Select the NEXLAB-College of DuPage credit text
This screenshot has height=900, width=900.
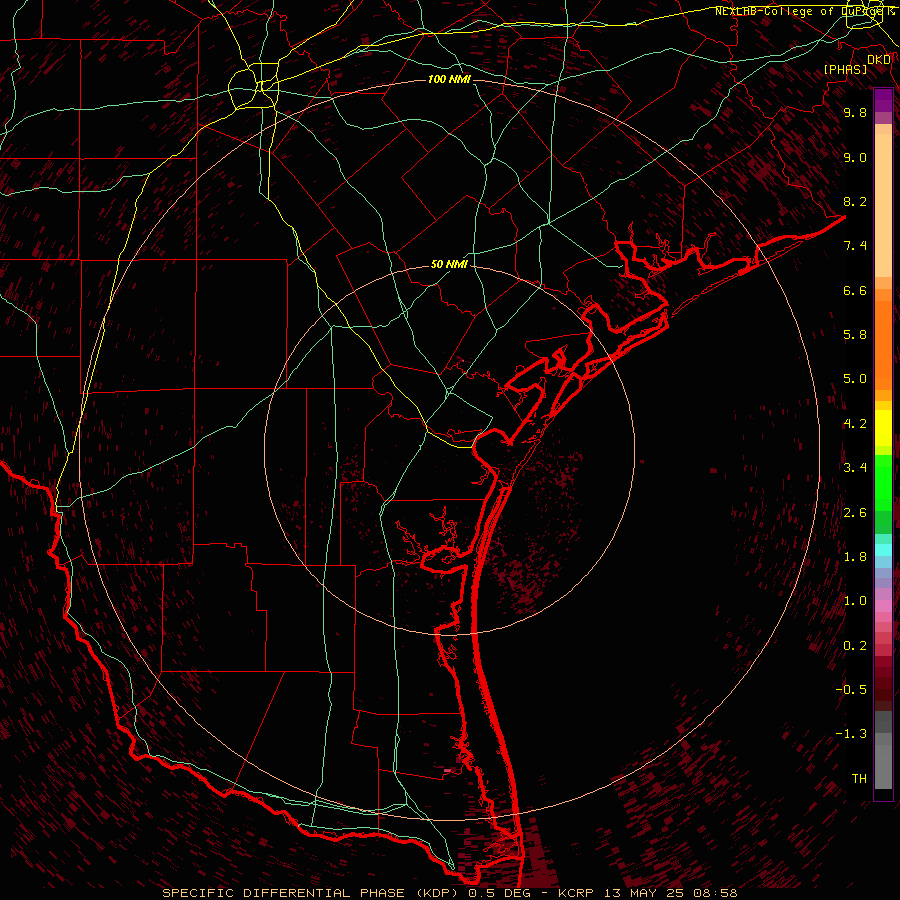pyautogui.click(x=803, y=11)
